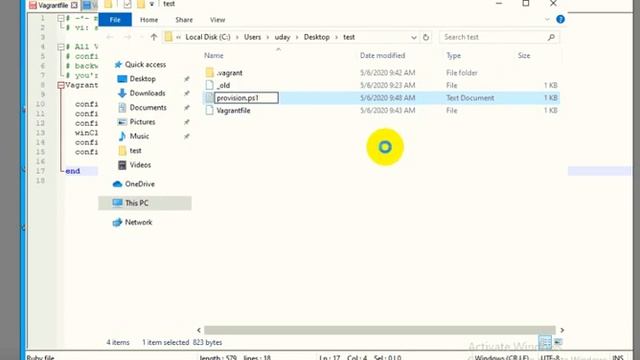Select Users in the address path
The height and width of the screenshot is (360, 640).
(252, 37)
